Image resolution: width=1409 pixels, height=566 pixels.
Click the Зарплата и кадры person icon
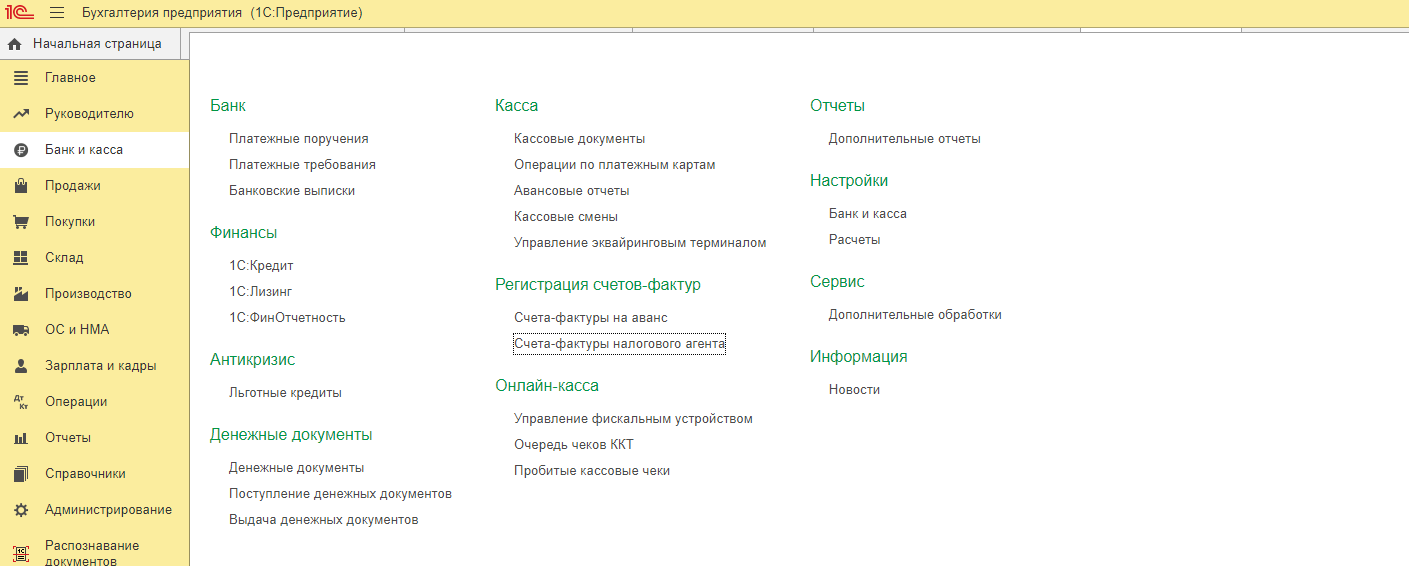point(21,366)
